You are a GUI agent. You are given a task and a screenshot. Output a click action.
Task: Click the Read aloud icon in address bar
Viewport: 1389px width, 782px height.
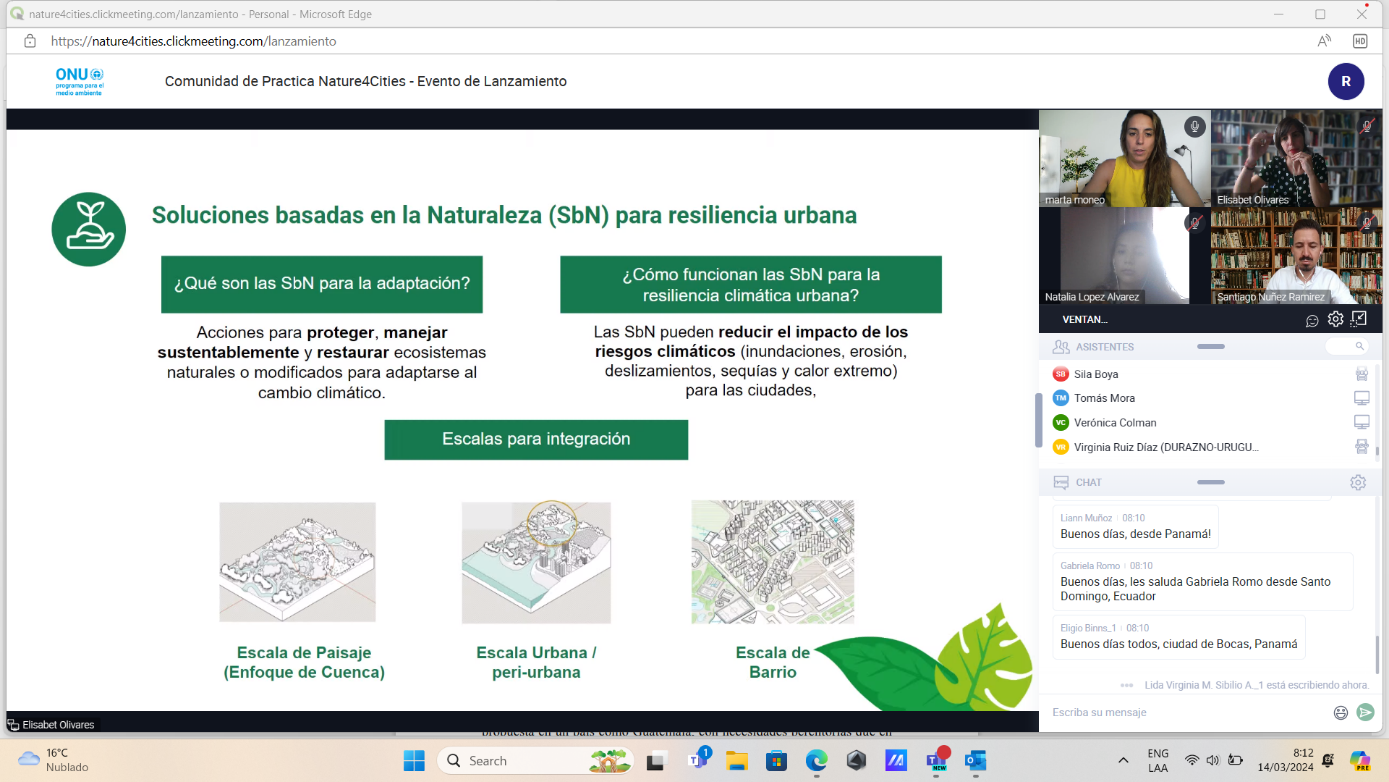point(1324,41)
